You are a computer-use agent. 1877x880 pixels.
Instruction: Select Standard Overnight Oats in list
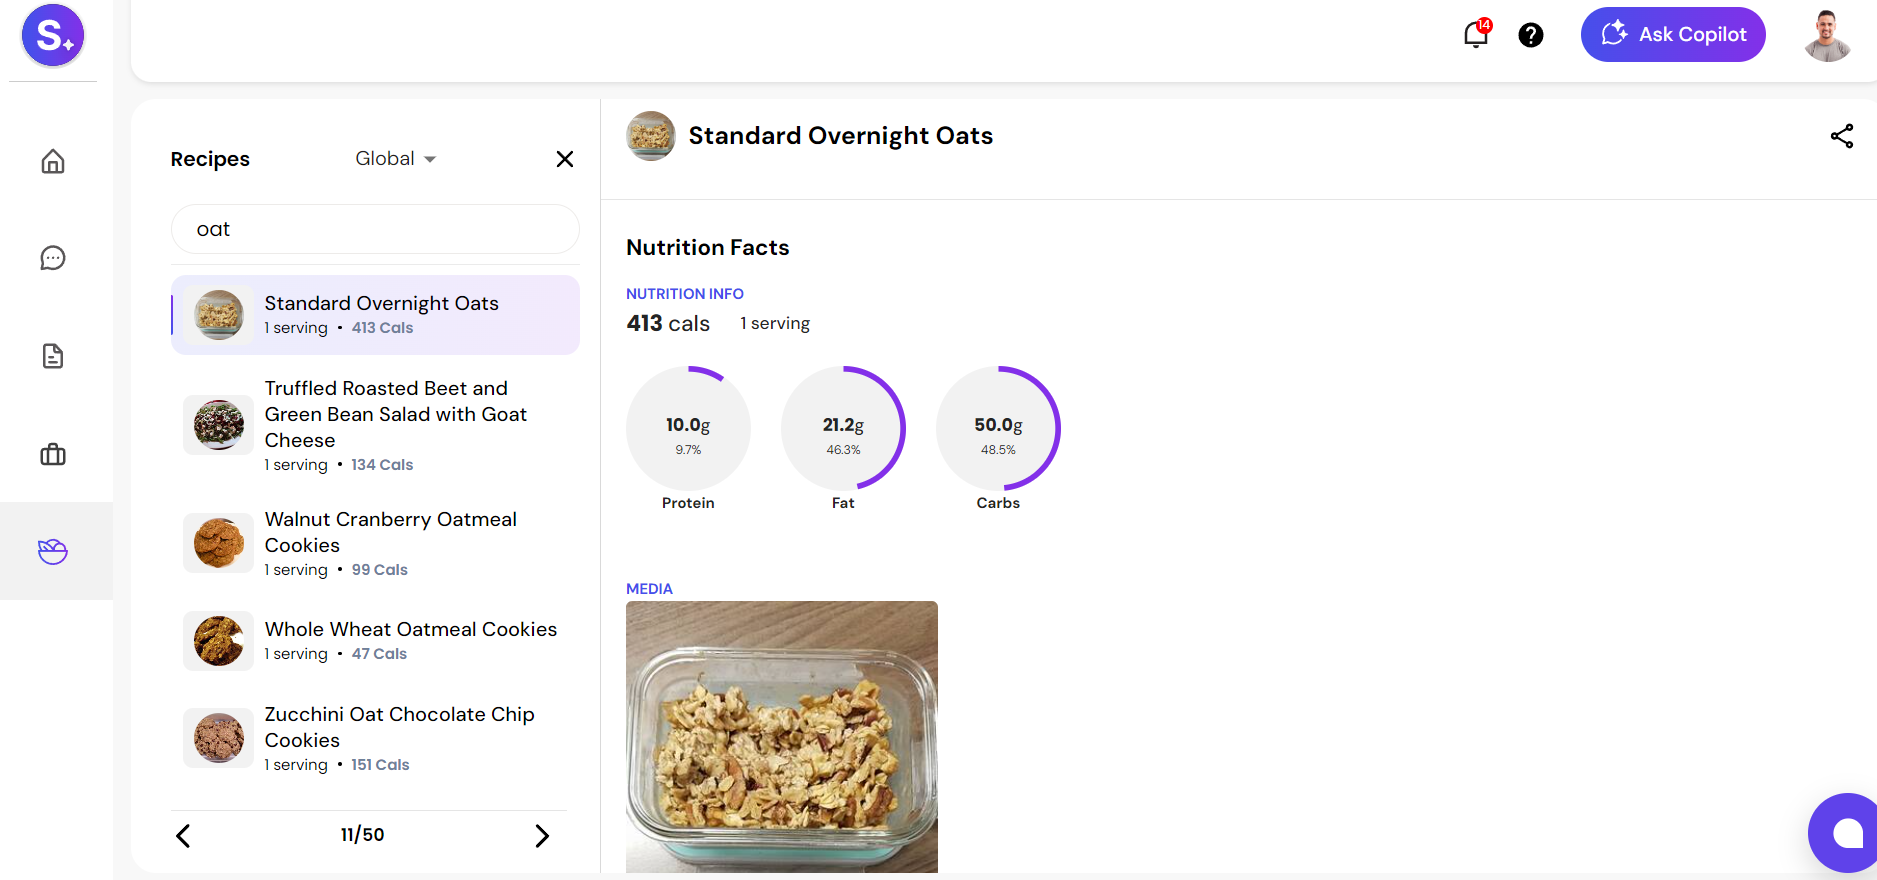point(375,315)
